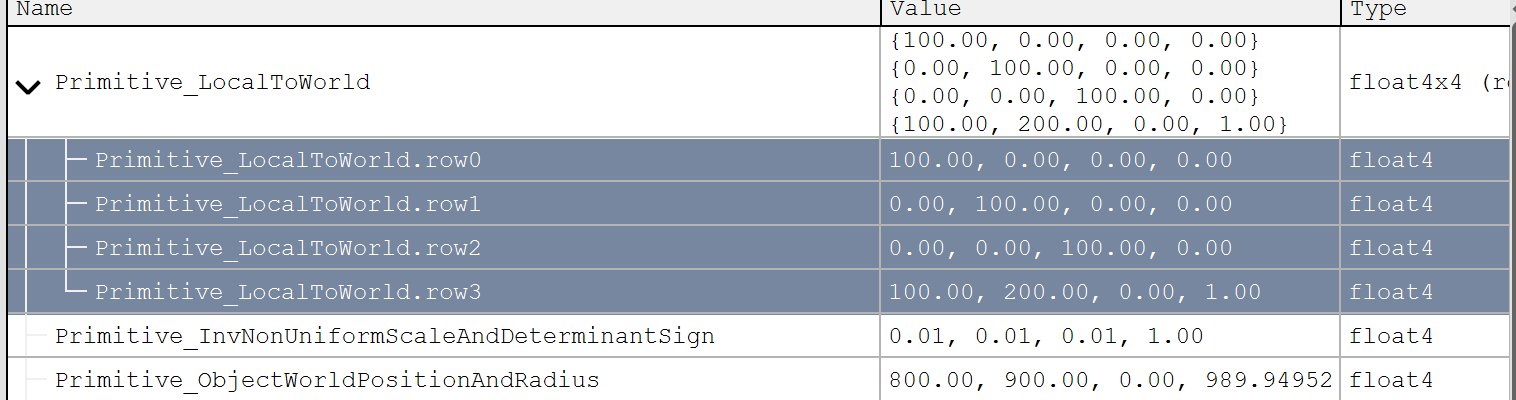
Task: Click the Primitive_LocalToWorld 4x4 matrix value
Action: coord(1073,82)
